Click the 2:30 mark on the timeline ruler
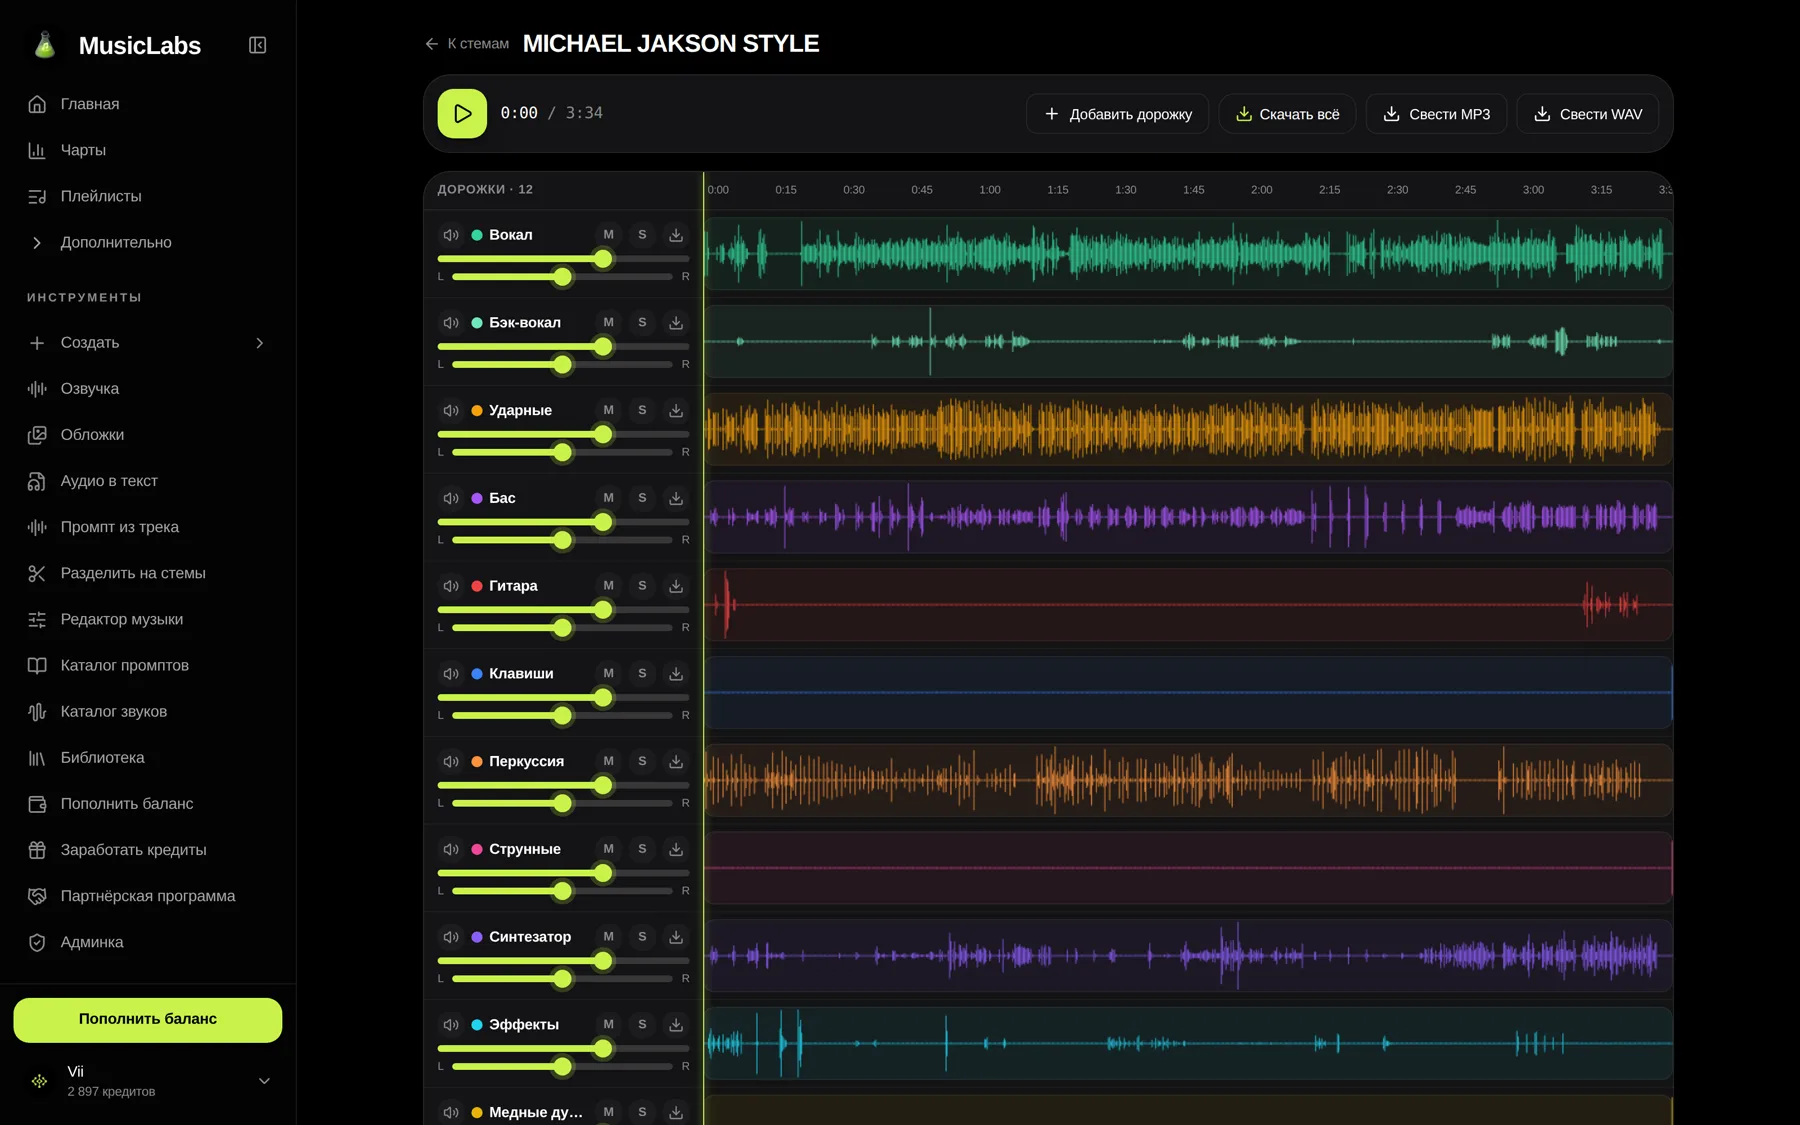This screenshot has width=1800, height=1125. pos(1397,190)
